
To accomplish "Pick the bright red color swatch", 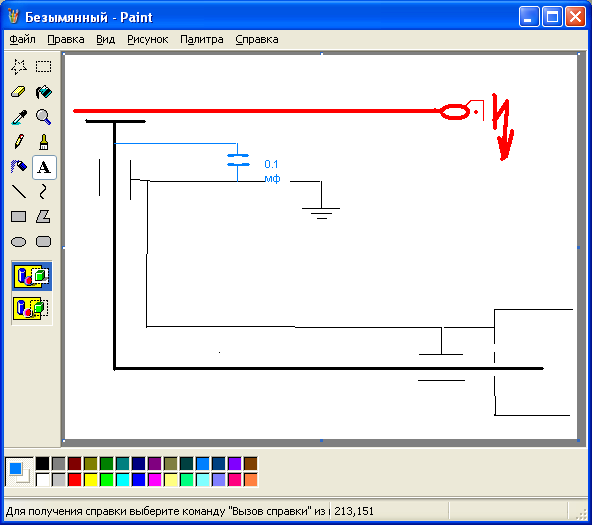I will pyautogui.click(x=74, y=480).
